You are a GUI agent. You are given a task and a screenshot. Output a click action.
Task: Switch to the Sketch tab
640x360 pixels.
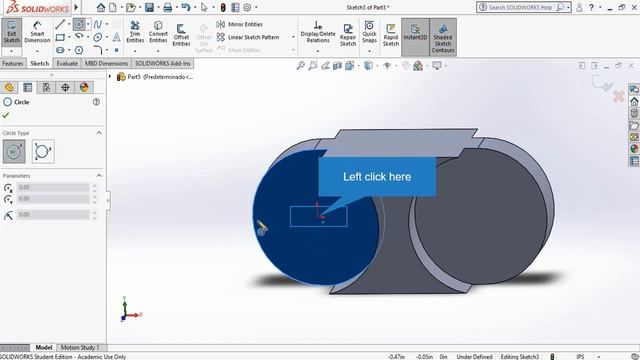pos(40,63)
